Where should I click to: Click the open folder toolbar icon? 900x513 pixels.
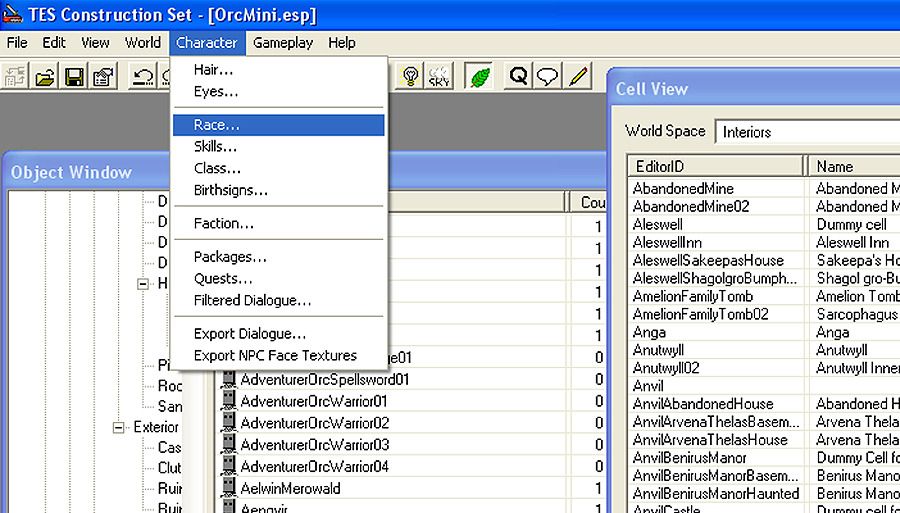point(45,77)
